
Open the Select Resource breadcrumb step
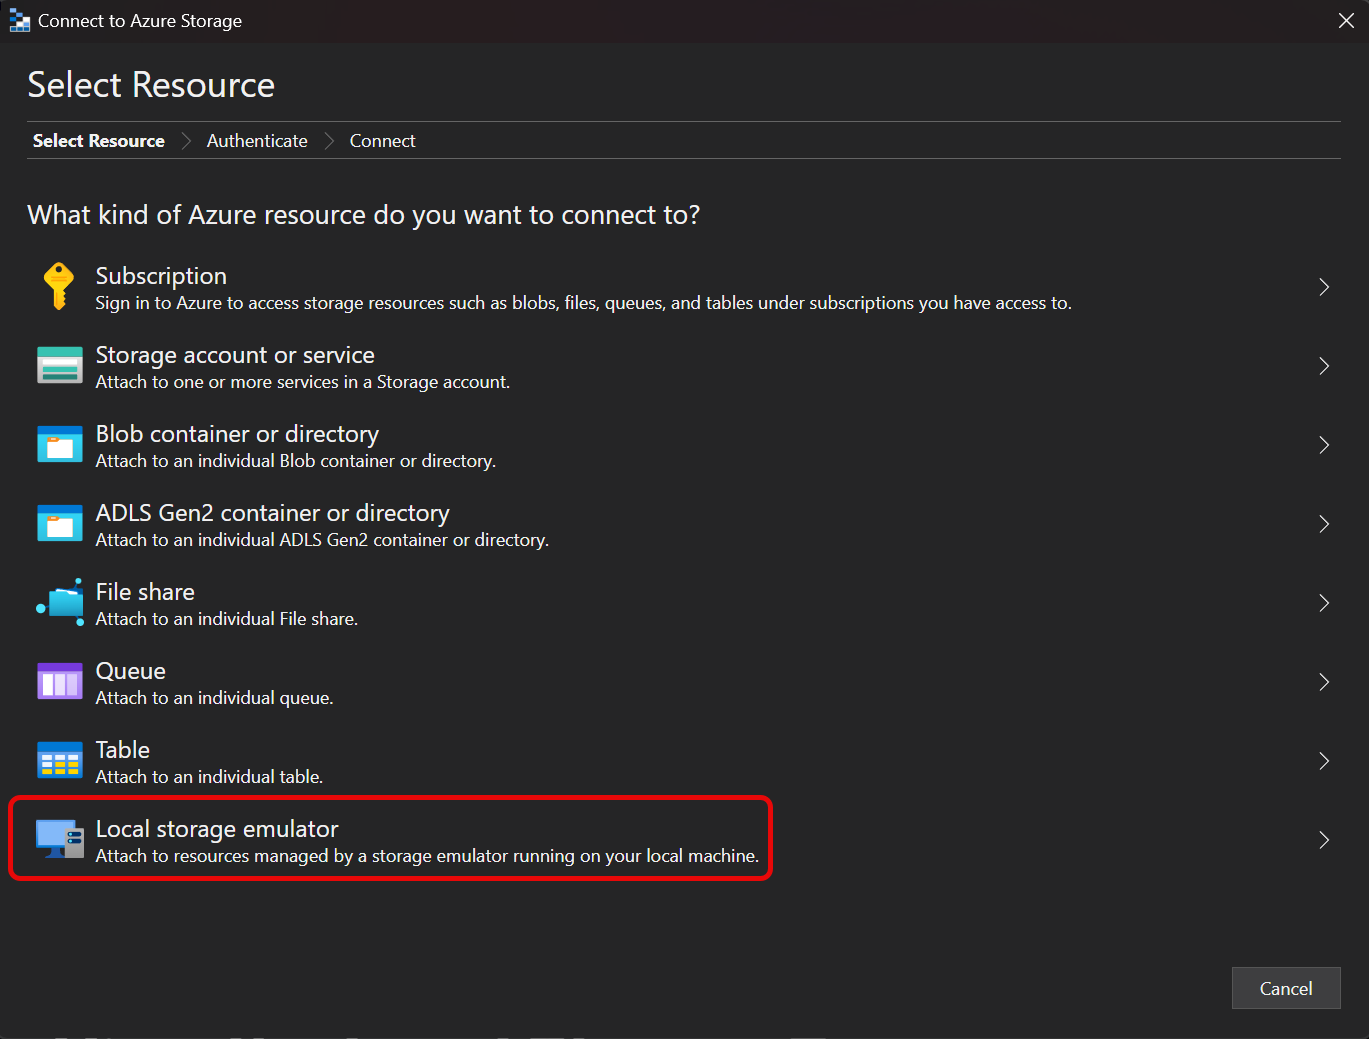pyautogui.click(x=98, y=140)
